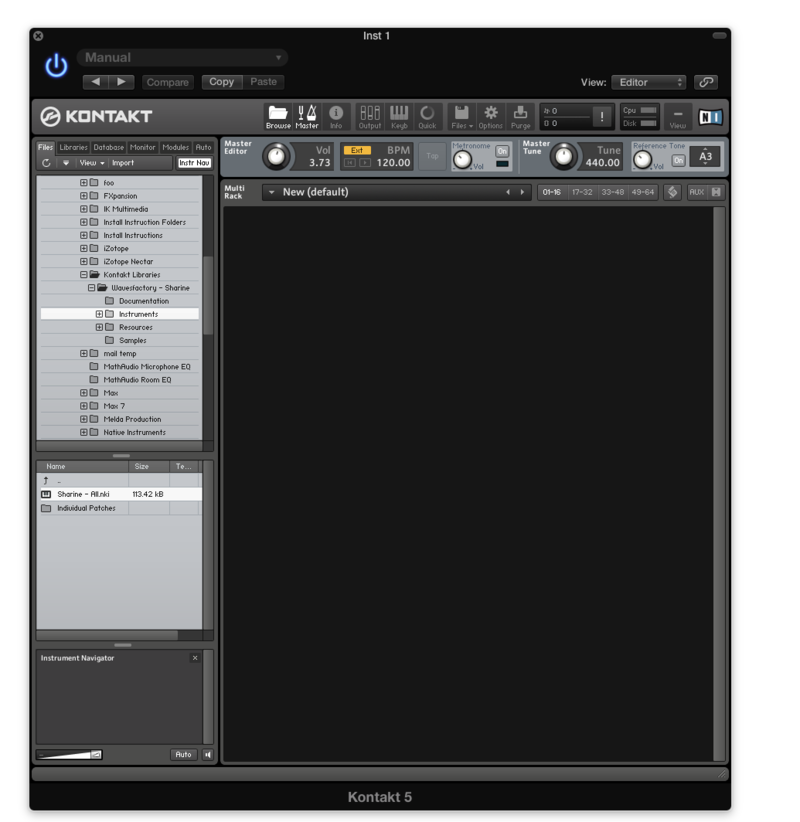
Task: Expand the foo folder
Action: pyautogui.click(x=83, y=182)
